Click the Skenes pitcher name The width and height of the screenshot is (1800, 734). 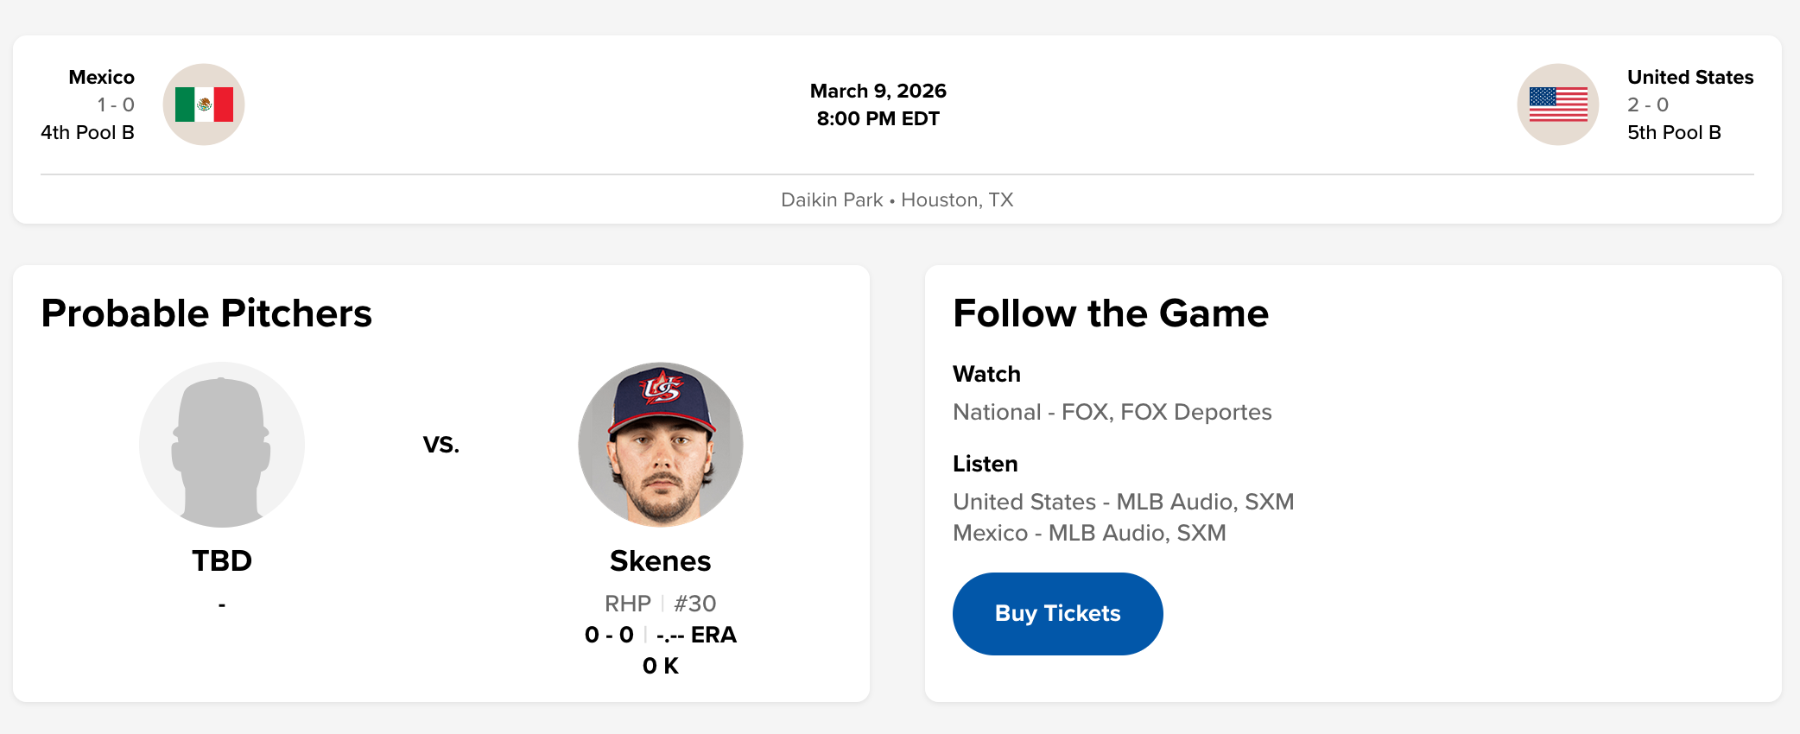click(x=660, y=561)
